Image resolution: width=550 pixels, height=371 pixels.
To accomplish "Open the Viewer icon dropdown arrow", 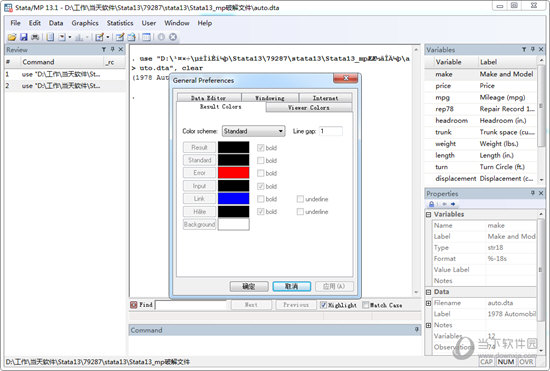I will pos(70,37).
